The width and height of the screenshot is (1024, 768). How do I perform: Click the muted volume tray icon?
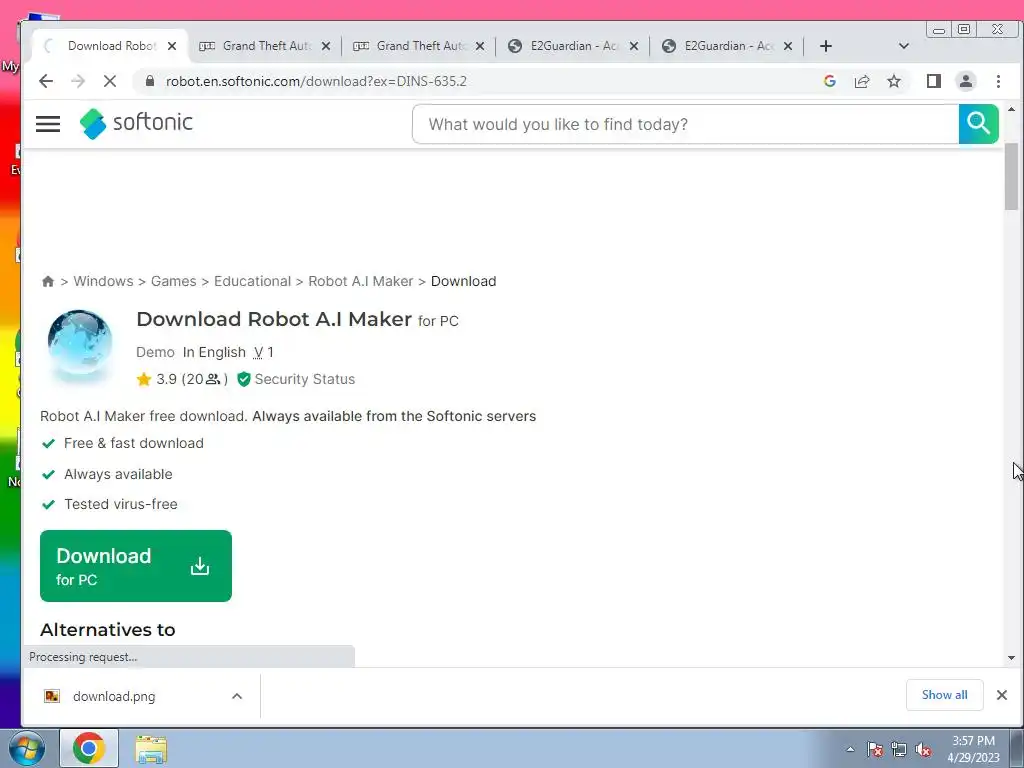(923, 749)
